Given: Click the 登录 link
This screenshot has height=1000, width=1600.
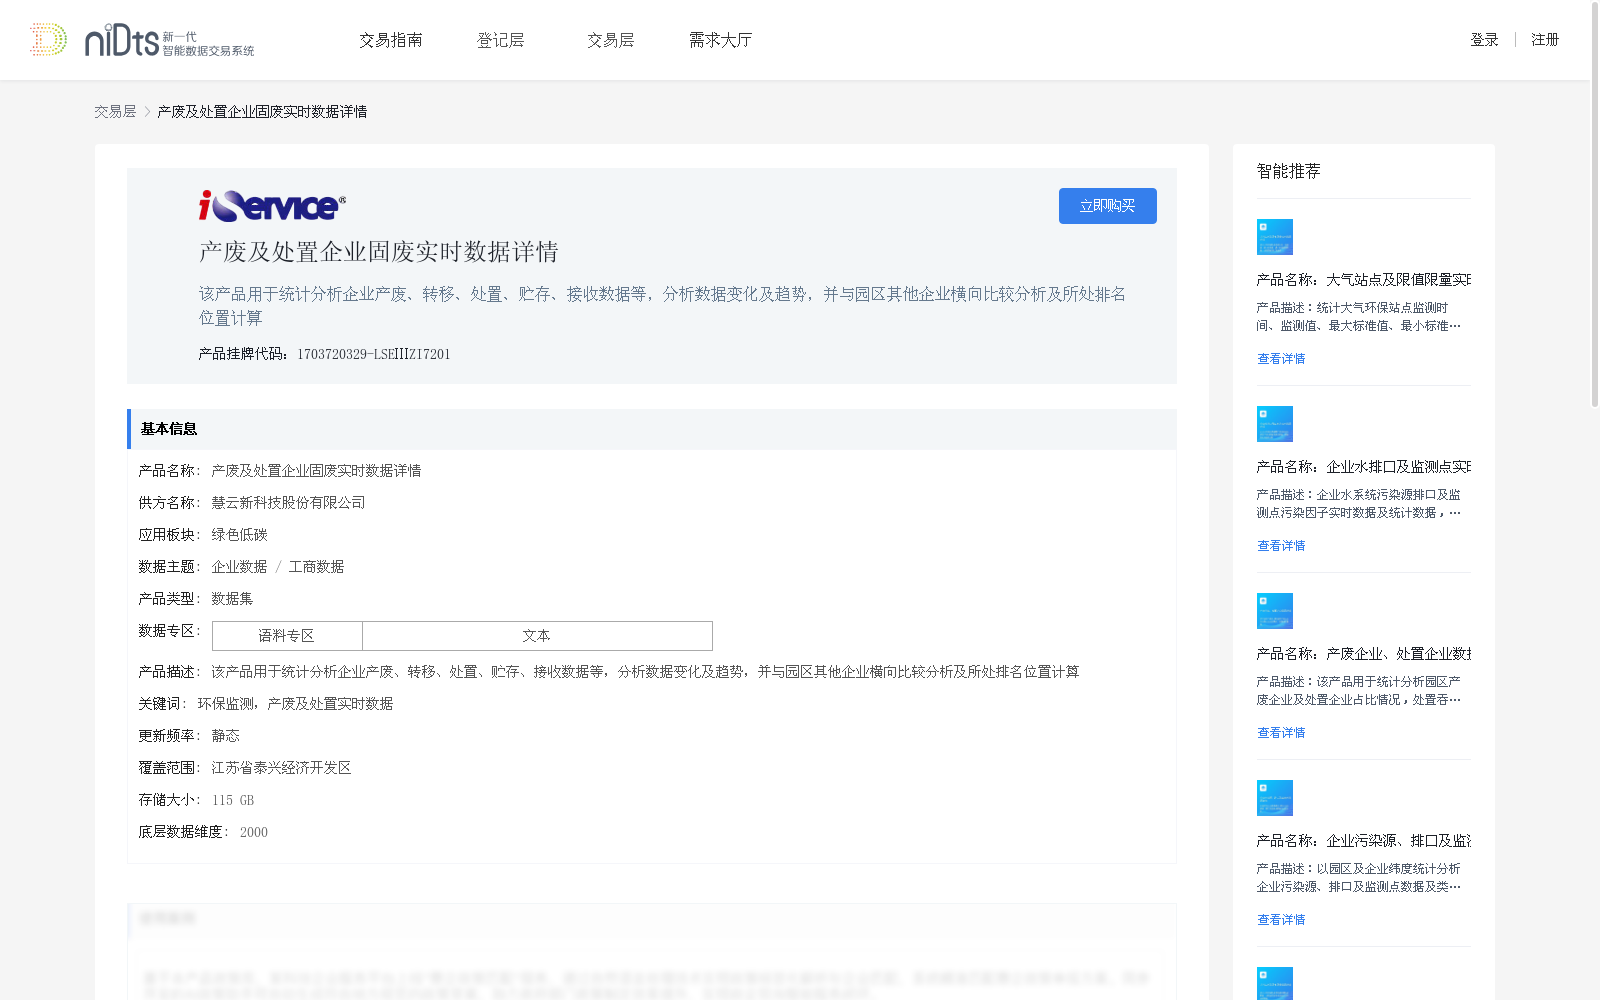Looking at the screenshot, I should pyautogui.click(x=1484, y=40).
